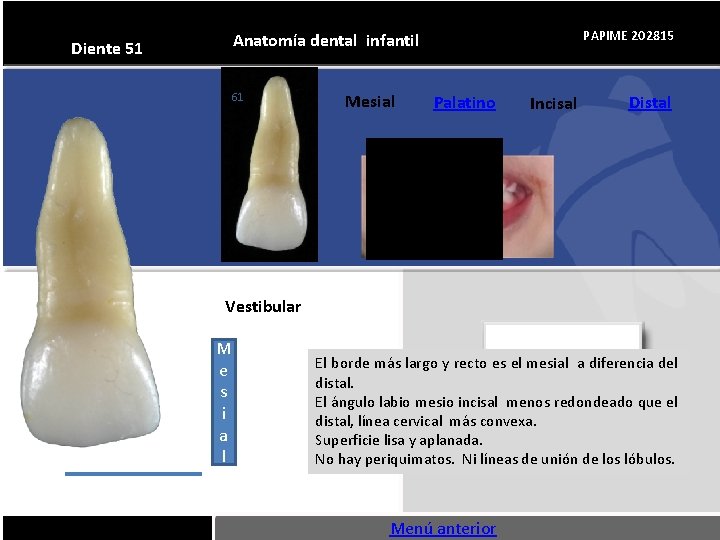Select the Incisal view label
Viewport: 720px width, 540px height.
[553, 103]
